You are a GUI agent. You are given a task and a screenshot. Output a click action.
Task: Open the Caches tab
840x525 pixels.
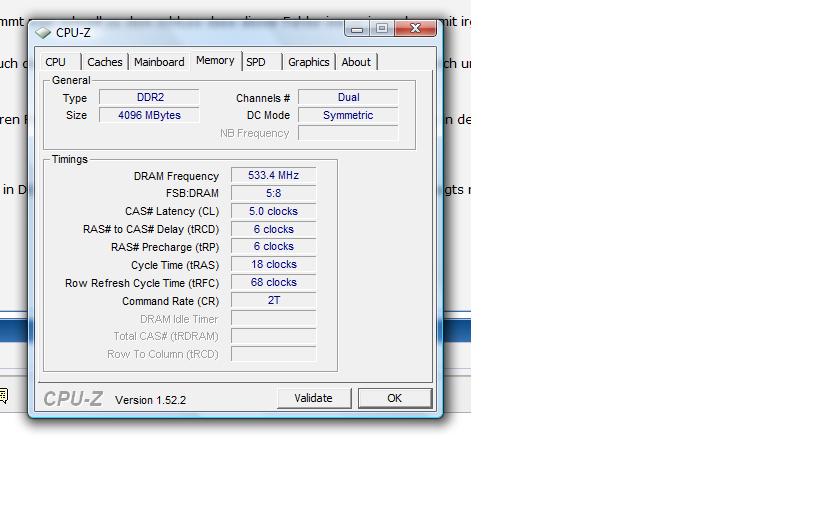(105, 62)
